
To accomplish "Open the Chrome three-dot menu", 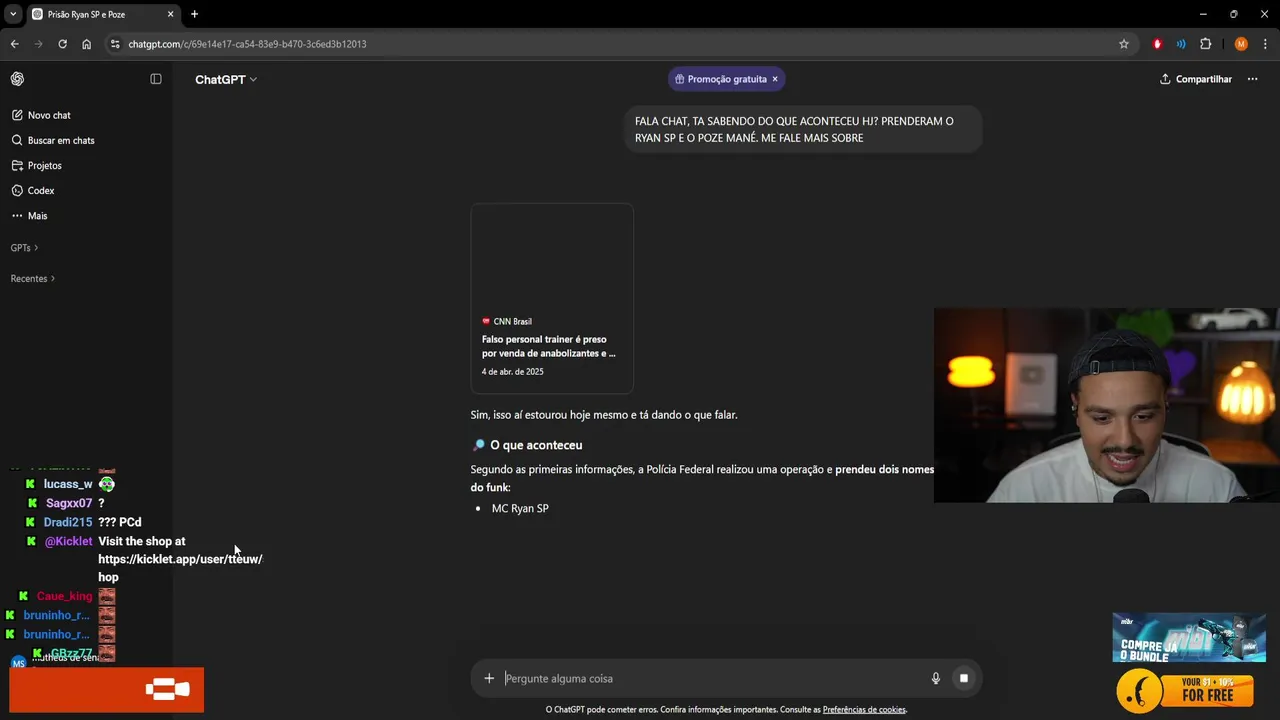I will click(x=1265, y=44).
